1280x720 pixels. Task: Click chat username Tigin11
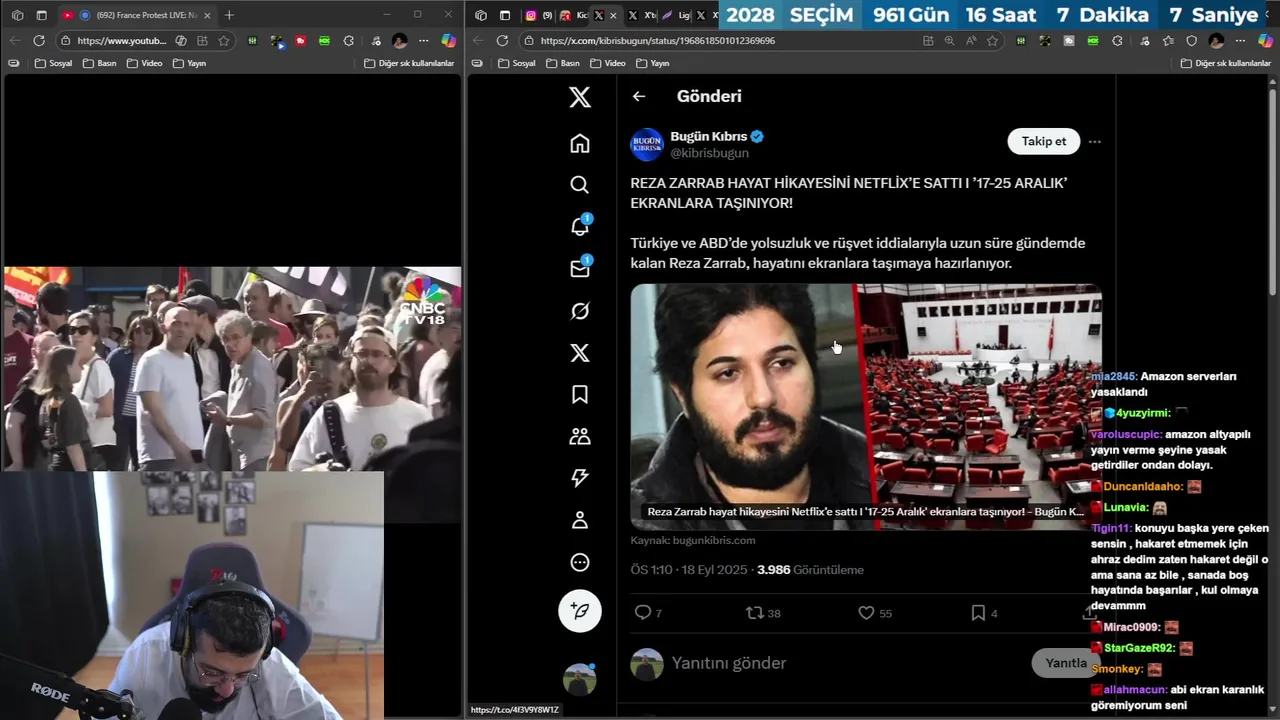1111,528
